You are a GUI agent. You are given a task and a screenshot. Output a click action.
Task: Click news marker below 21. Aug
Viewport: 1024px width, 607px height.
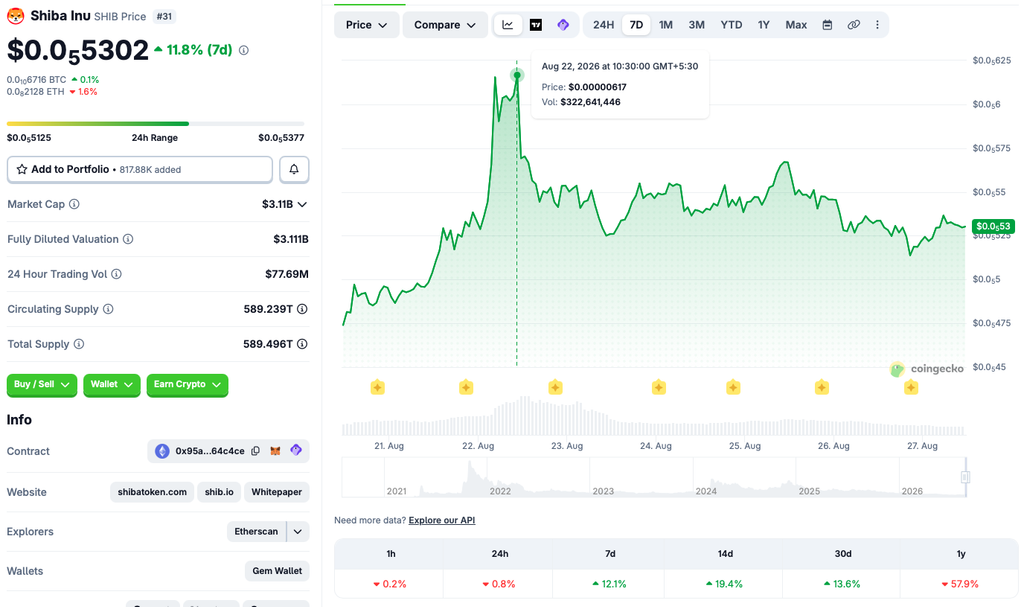[377, 387]
